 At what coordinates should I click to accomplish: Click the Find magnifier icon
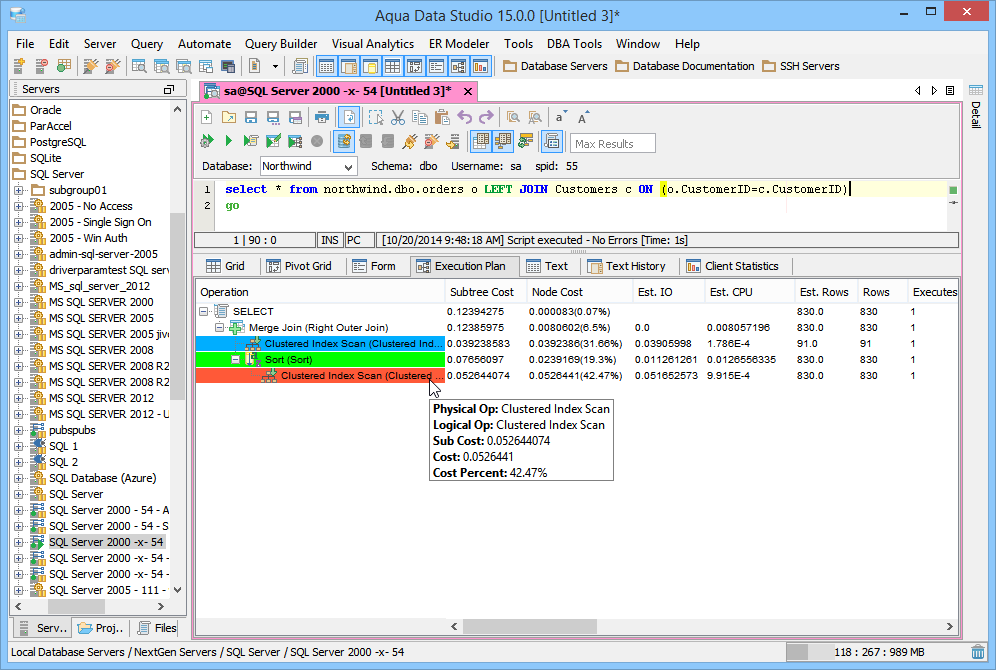pyautogui.click(x=513, y=117)
